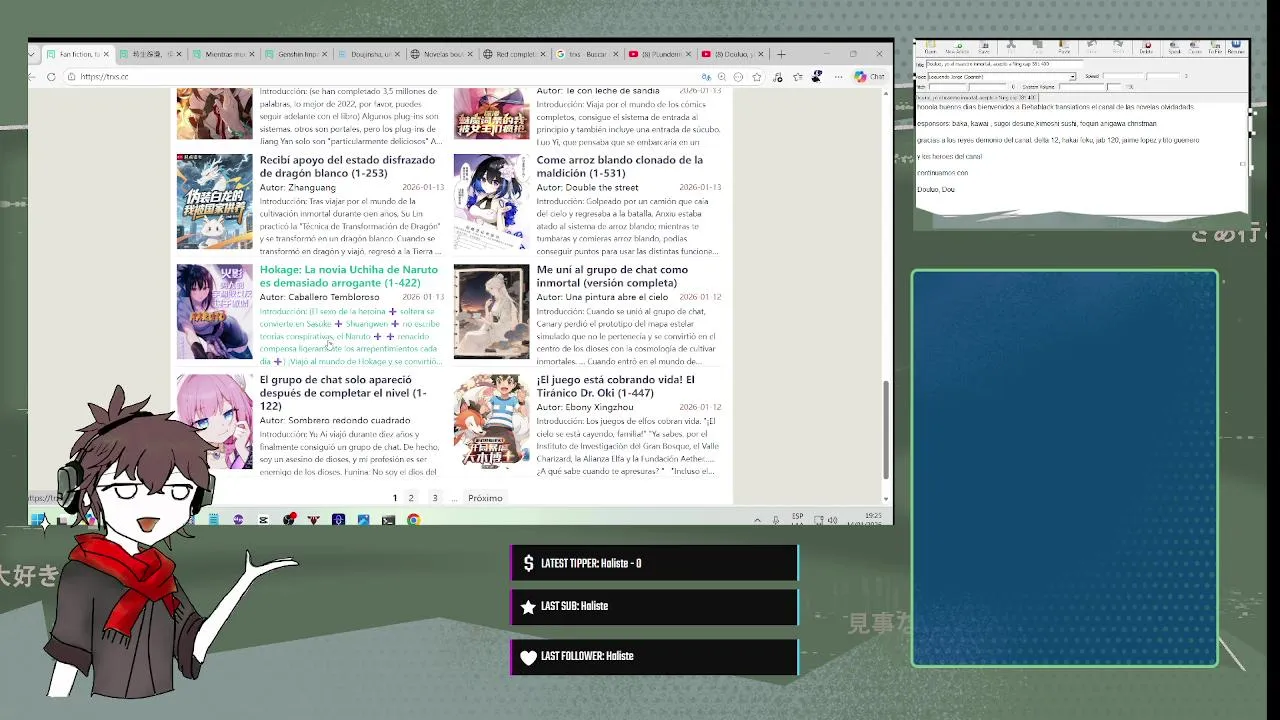1280x720 pixels.
Task: Click the Cut scissors icon in the text-to-speech toolbar
Action: tap(1011, 48)
